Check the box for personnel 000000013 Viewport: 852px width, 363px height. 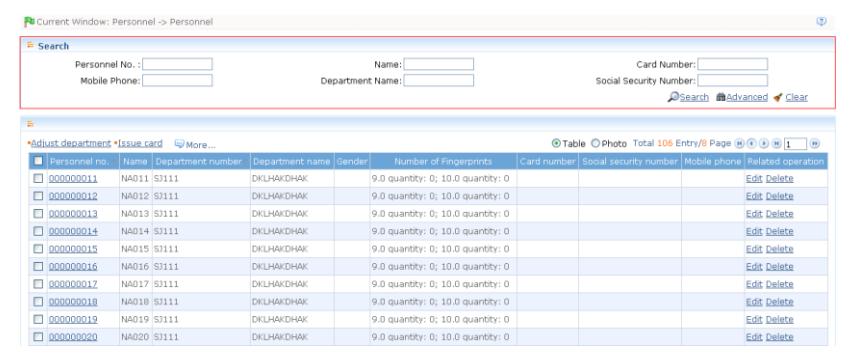point(38,214)
